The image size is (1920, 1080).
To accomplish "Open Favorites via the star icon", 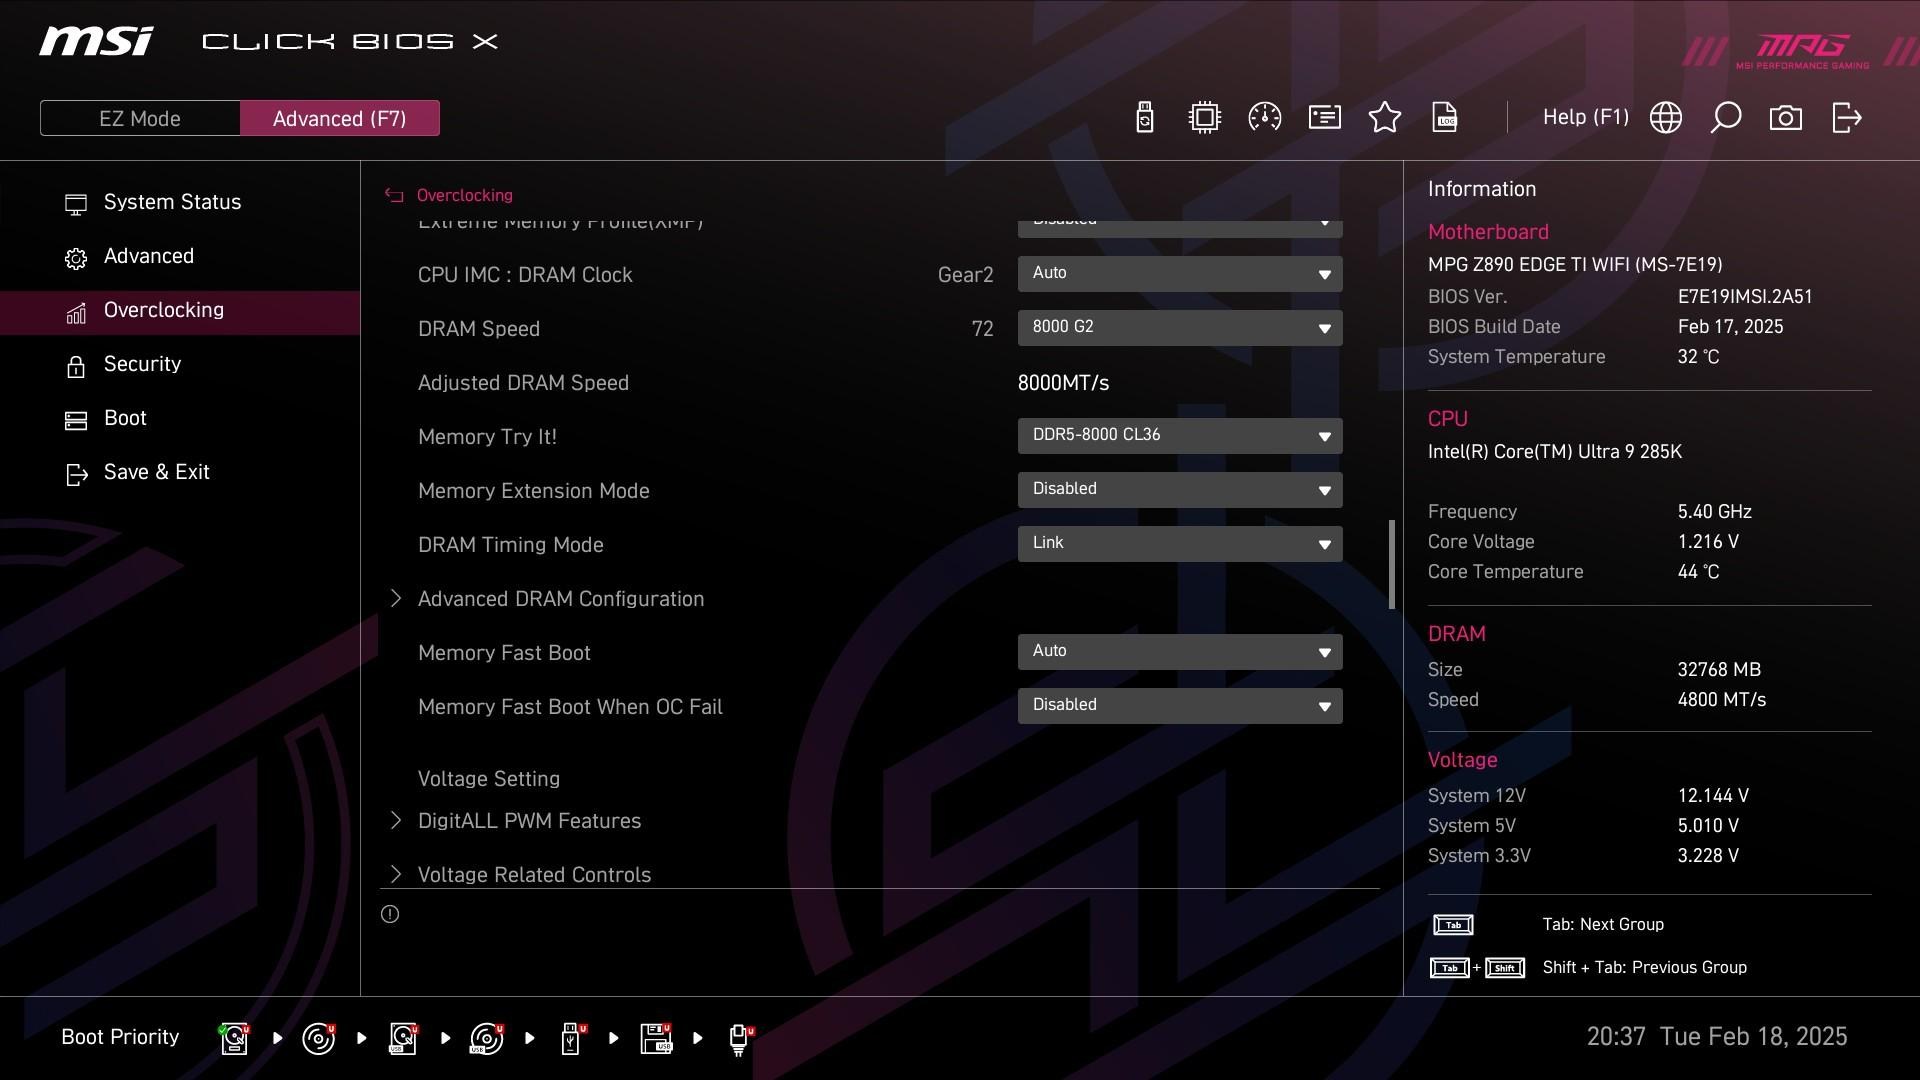I will (x=1385, y=118).
